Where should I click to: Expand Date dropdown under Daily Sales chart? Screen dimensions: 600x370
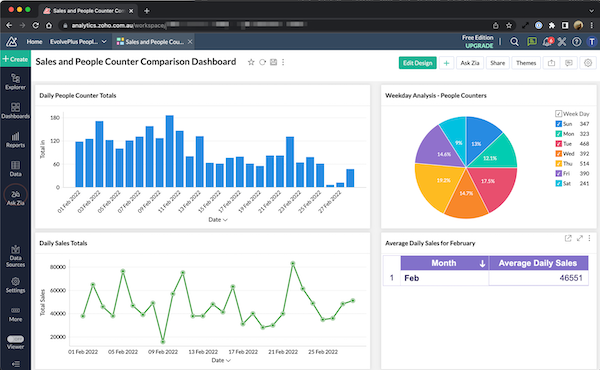pyautogui.click(x=221, y=360)
